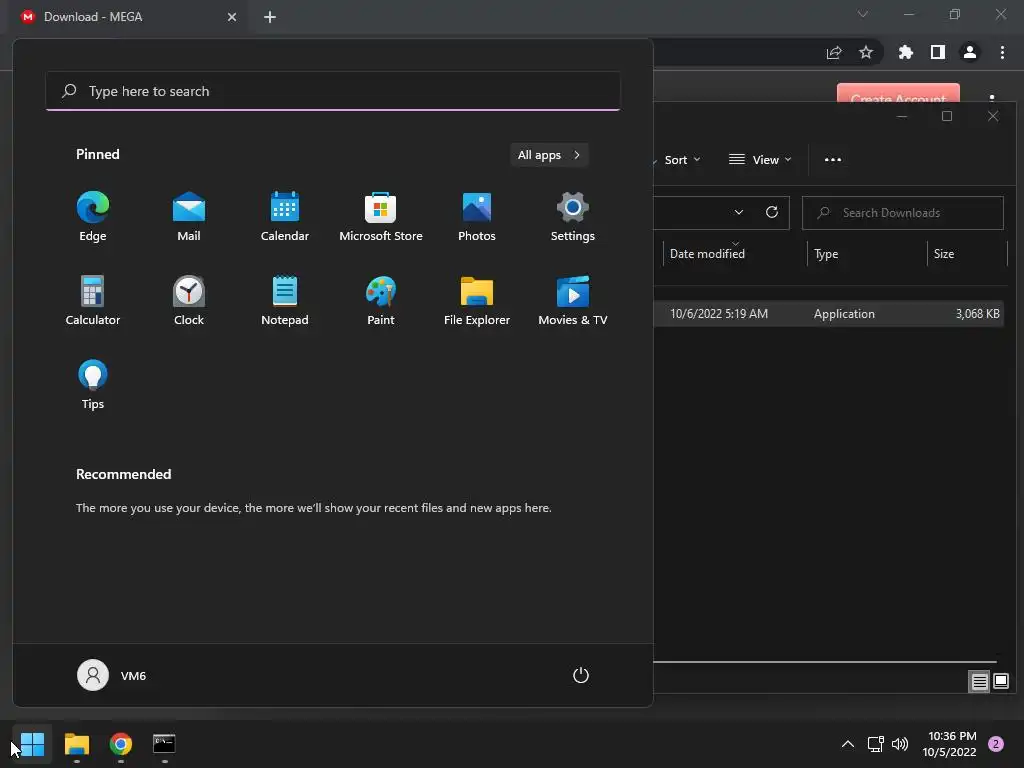This screenshot has width=1024, height=768.
Task: Bookmark this page with star icon
Action: 866,52
